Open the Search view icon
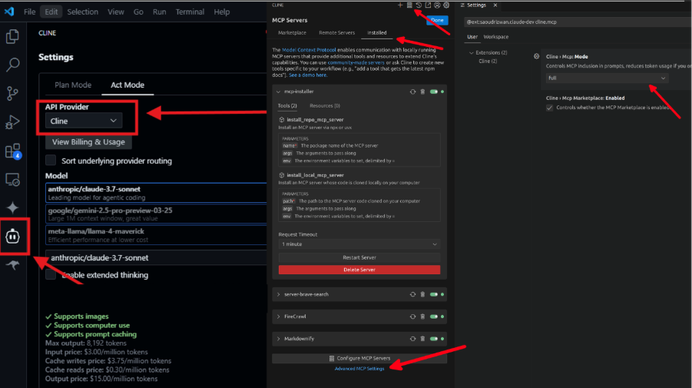 pyautogui.click(x=12, y=65)
